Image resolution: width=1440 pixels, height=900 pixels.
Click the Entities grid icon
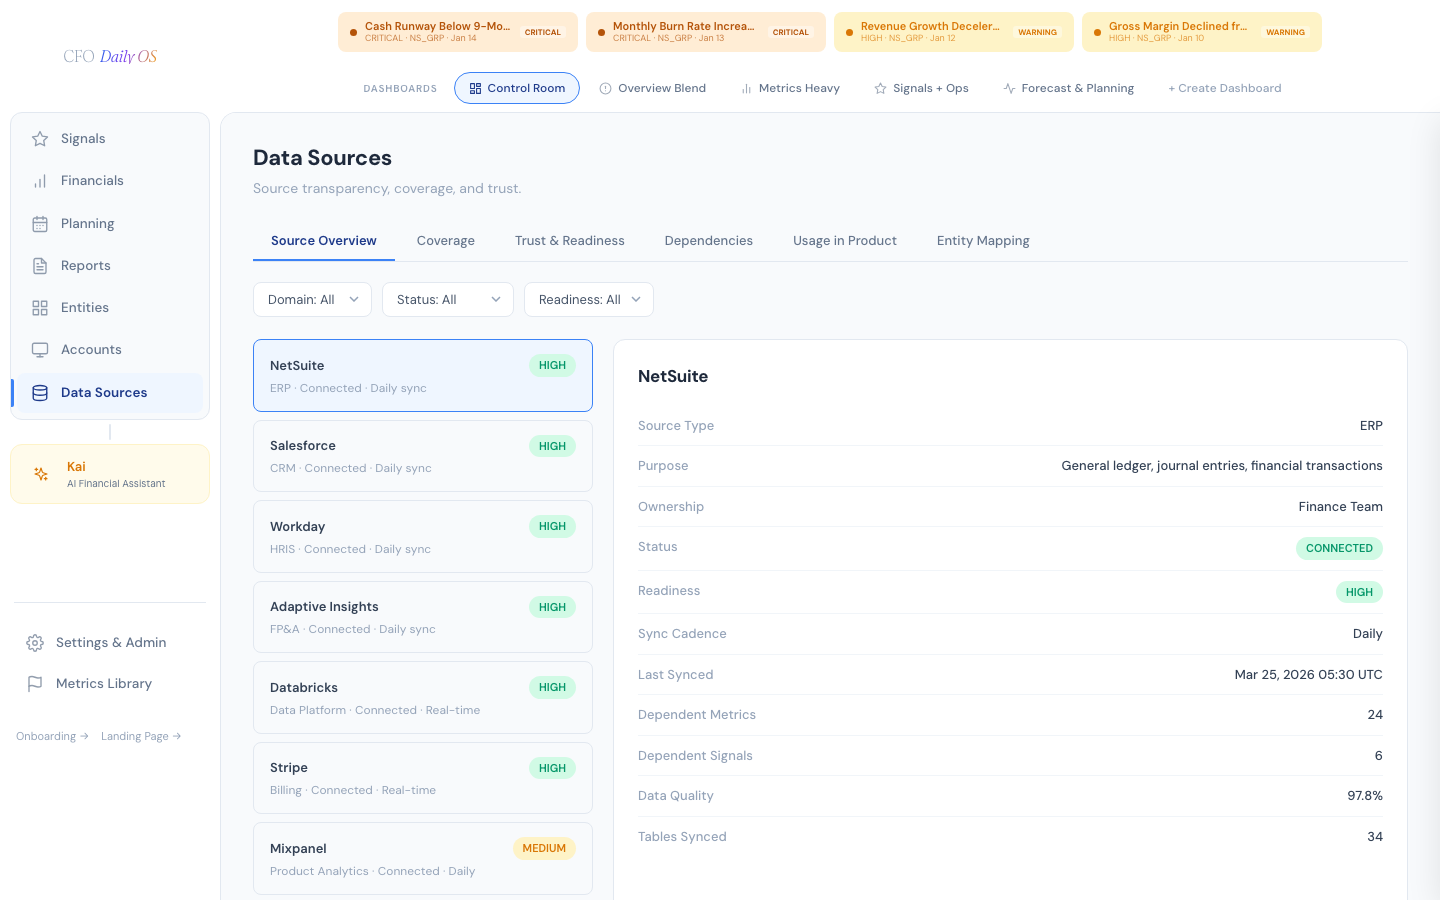click(x=40, y=308)
